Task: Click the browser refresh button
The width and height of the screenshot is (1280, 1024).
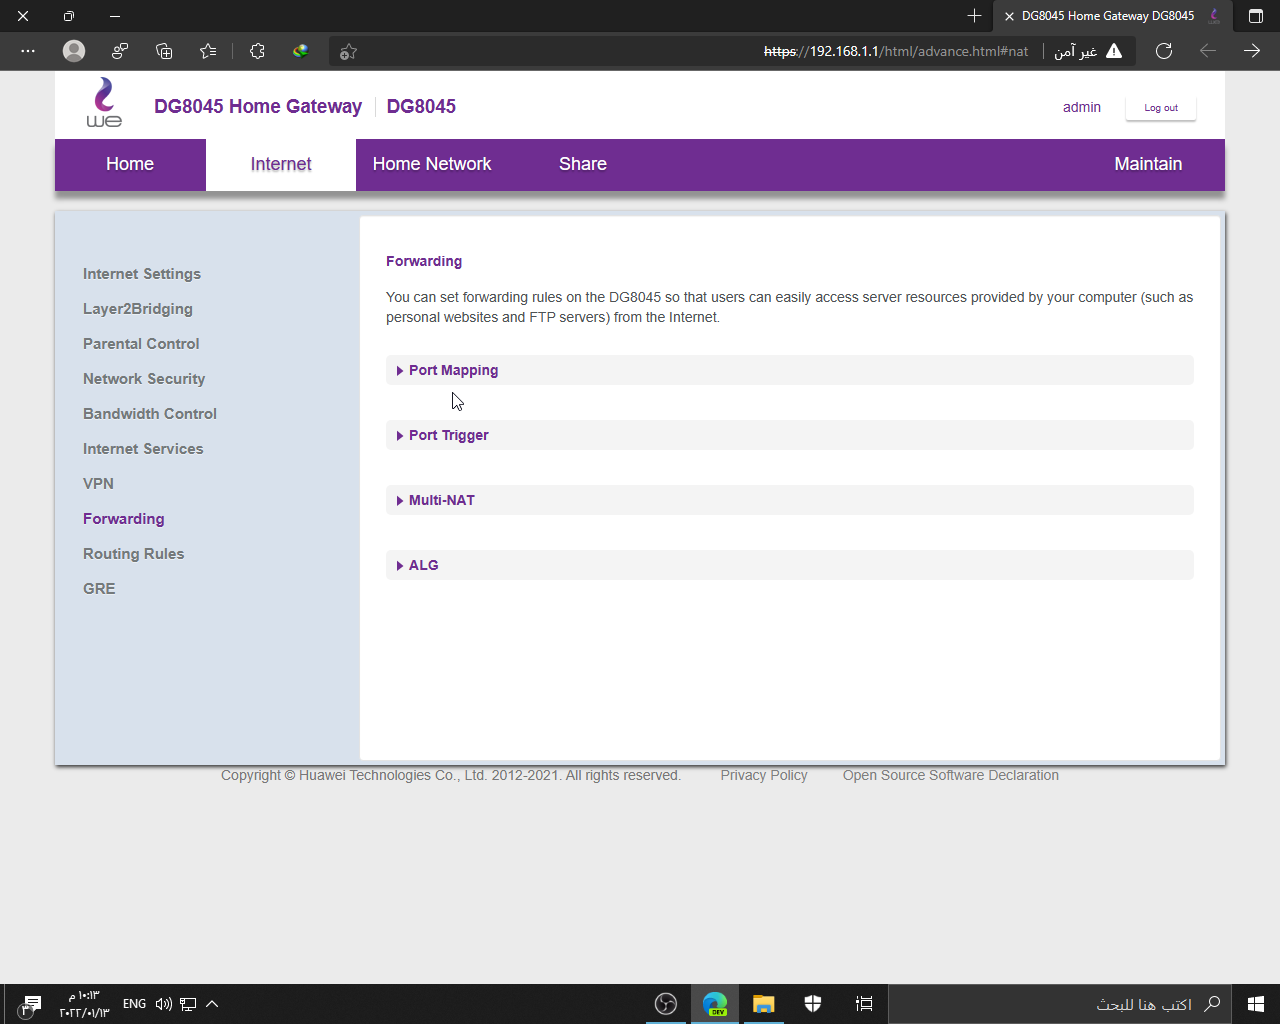Action: (x=1164, y=51)
